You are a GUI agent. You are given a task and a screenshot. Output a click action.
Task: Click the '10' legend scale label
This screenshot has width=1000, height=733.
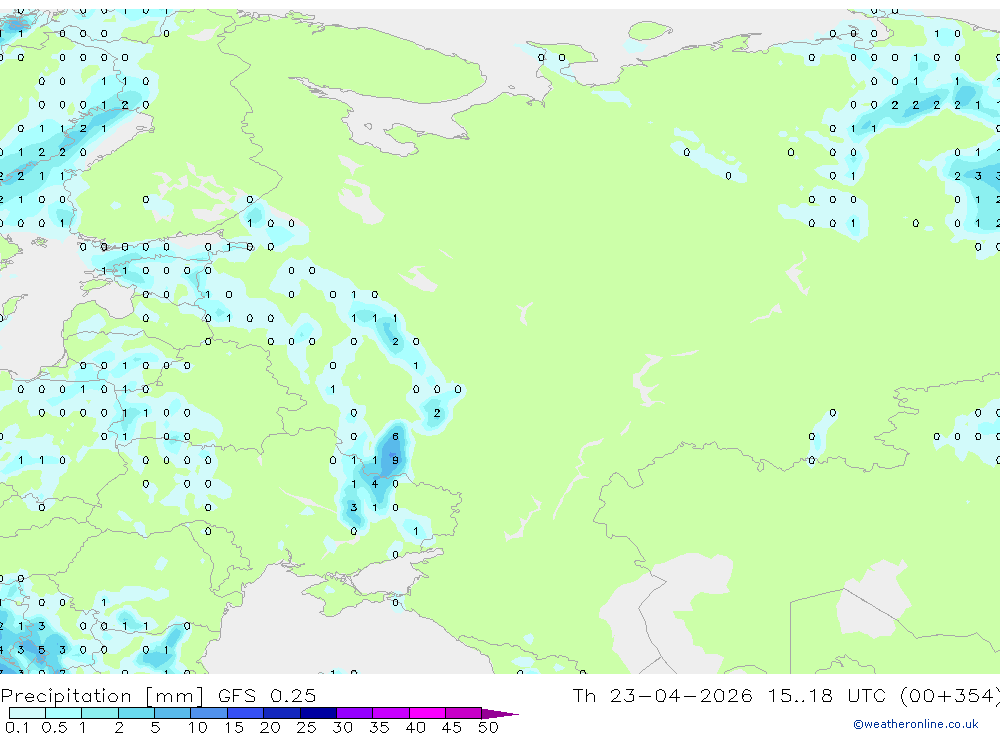click(197, 727)
